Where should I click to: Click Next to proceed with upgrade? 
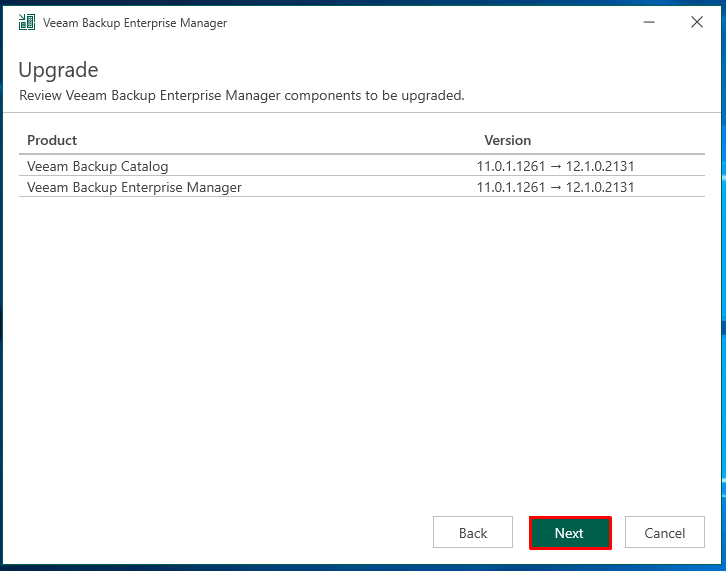point(570,533)
